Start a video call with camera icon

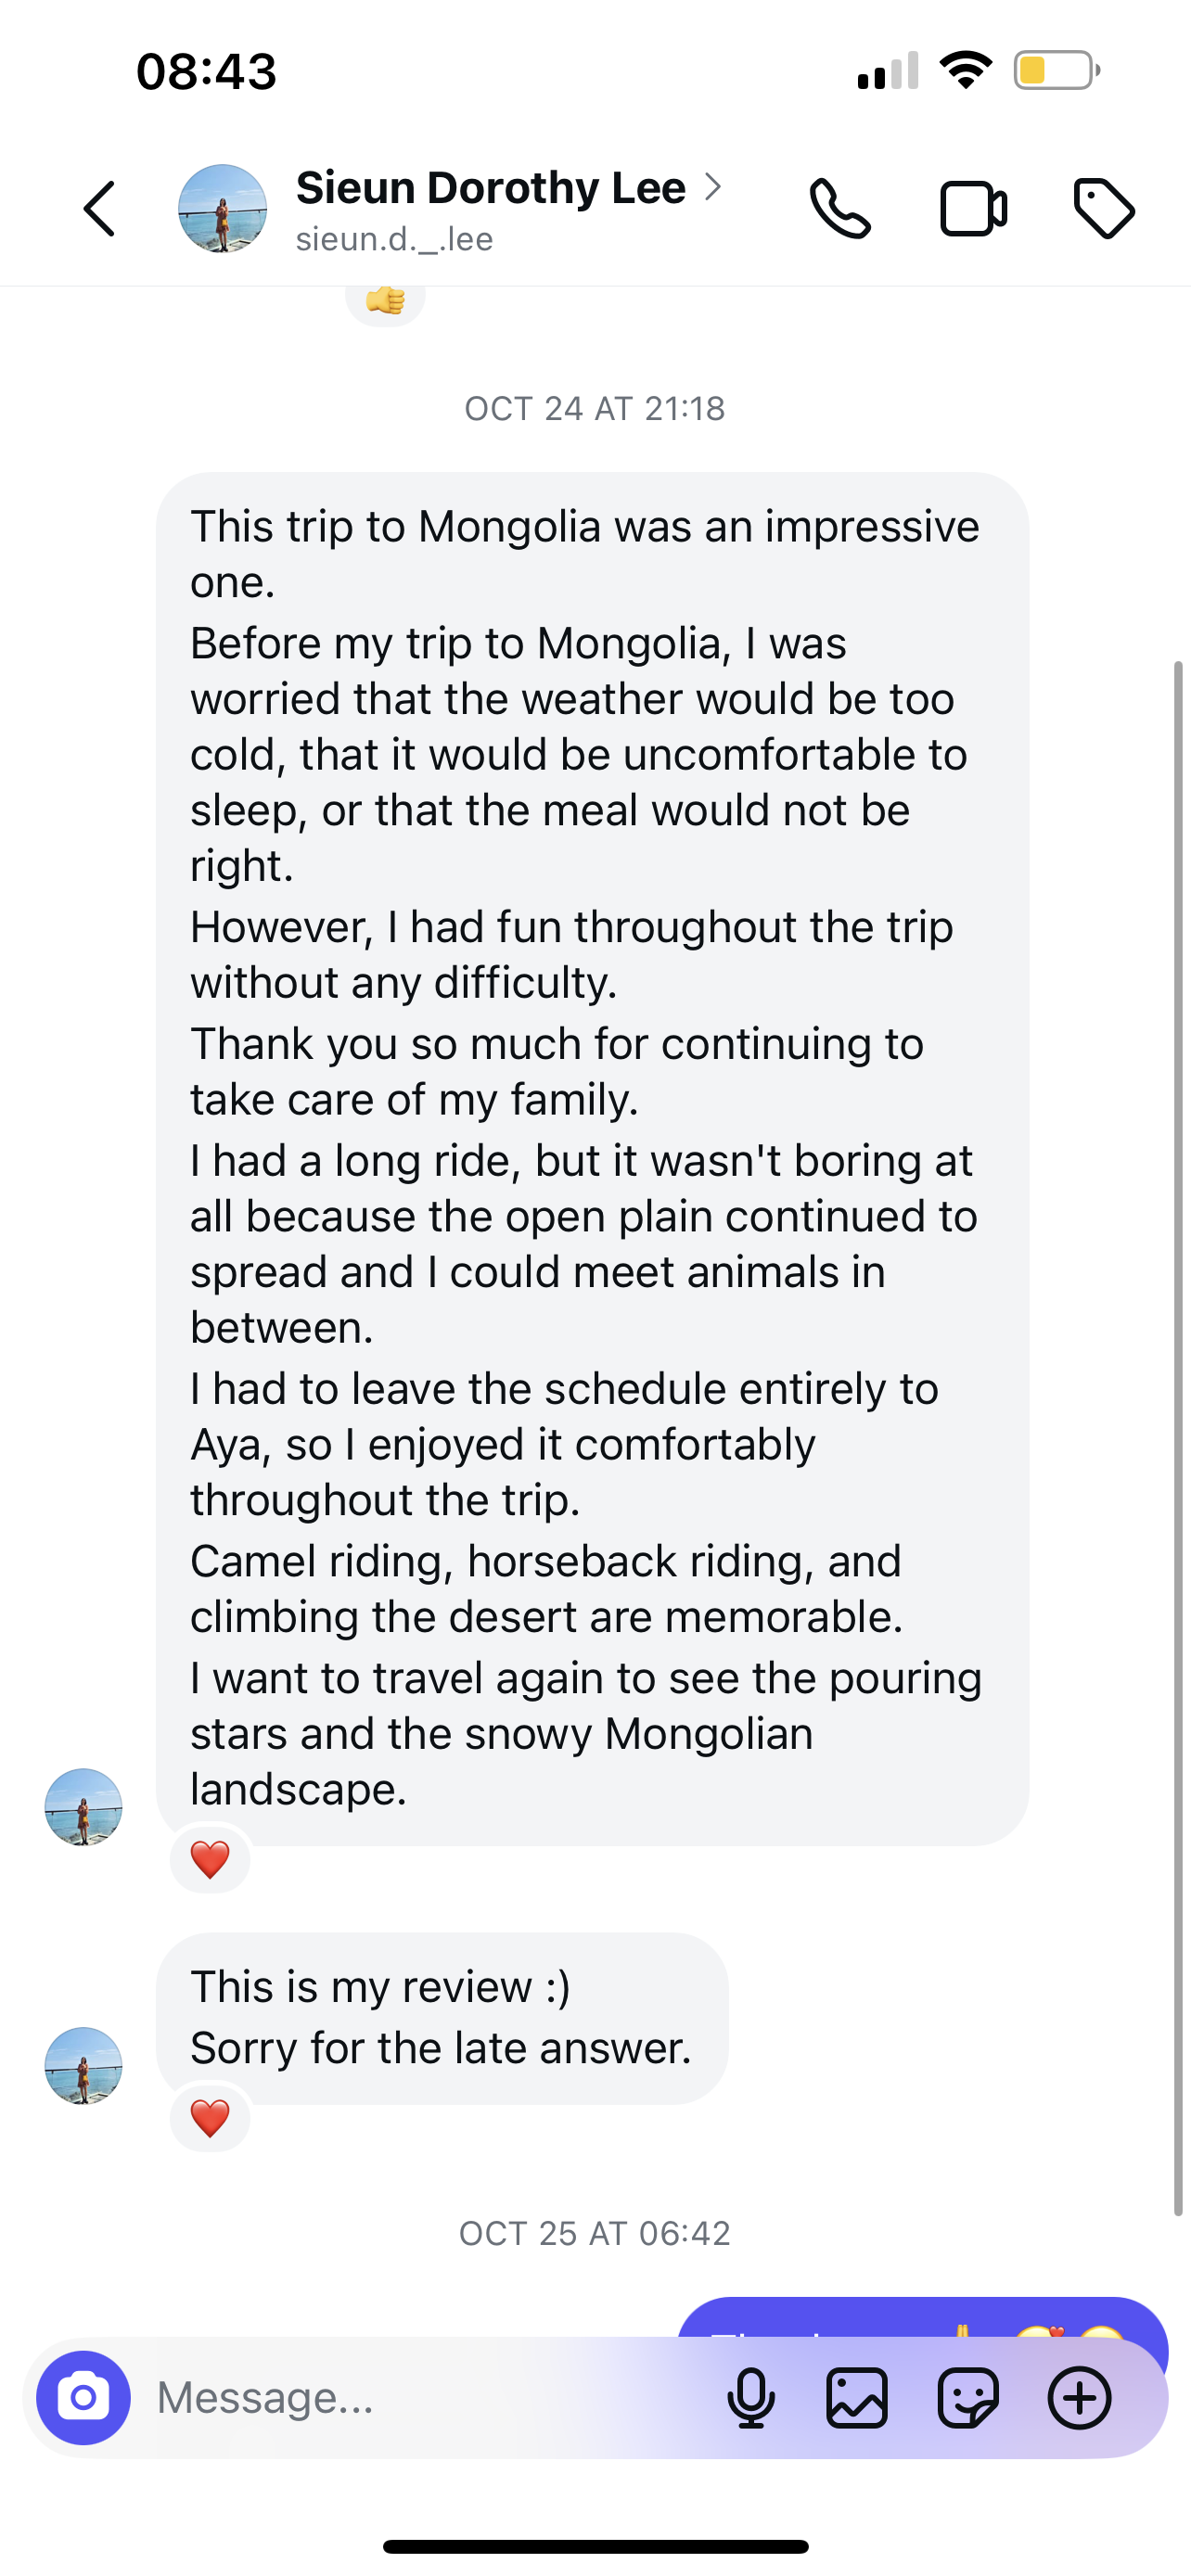[972, 209]
